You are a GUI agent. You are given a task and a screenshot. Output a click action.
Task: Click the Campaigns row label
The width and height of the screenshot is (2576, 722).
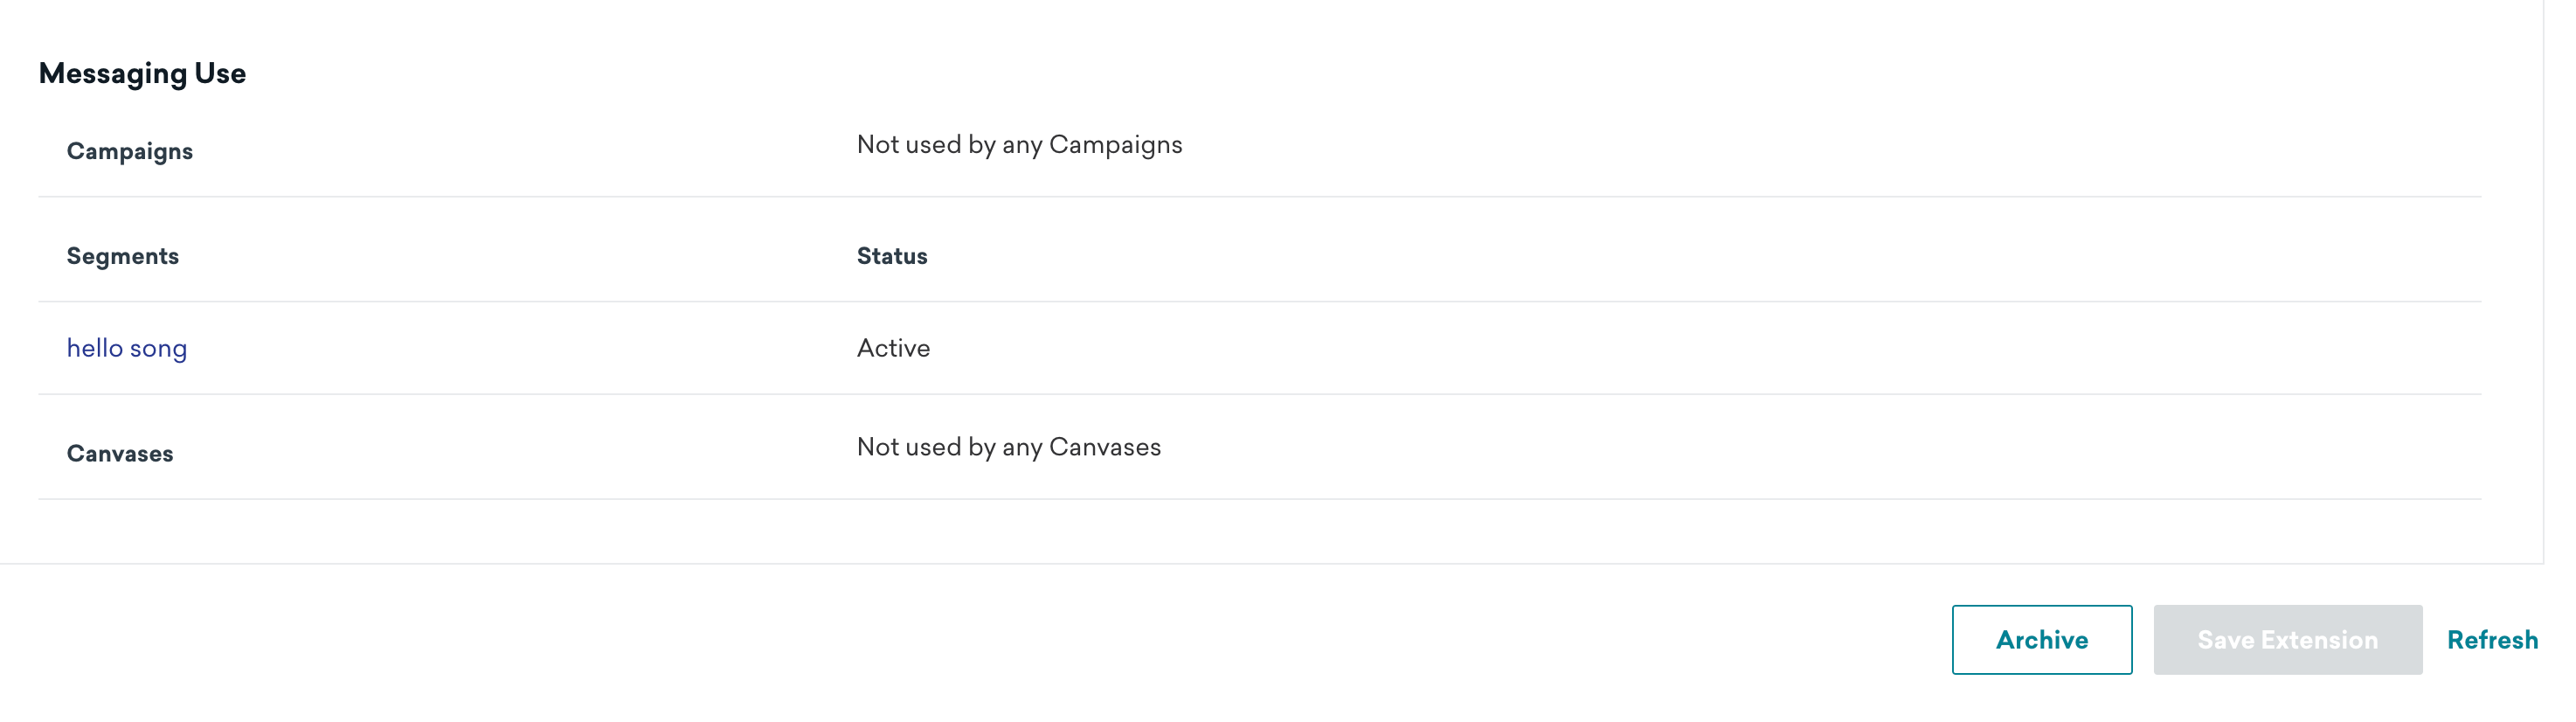tap(130, 151)
